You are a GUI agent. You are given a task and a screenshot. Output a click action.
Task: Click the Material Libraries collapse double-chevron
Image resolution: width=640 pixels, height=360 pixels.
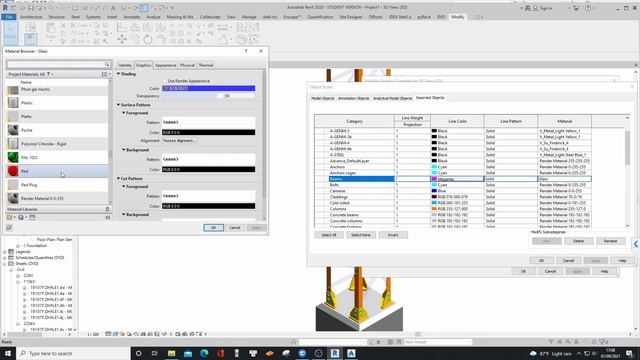107,209
